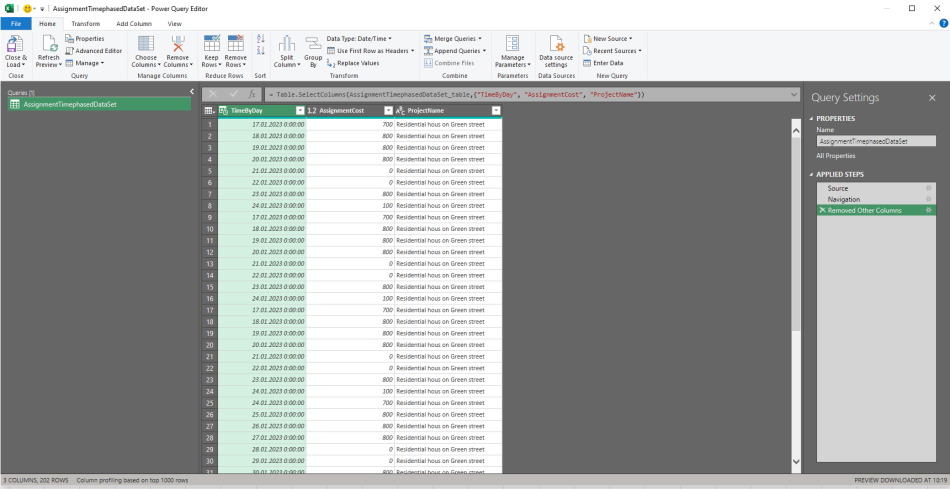Select the AssignmentTimephasedDataSet query

tap(99, 104)
